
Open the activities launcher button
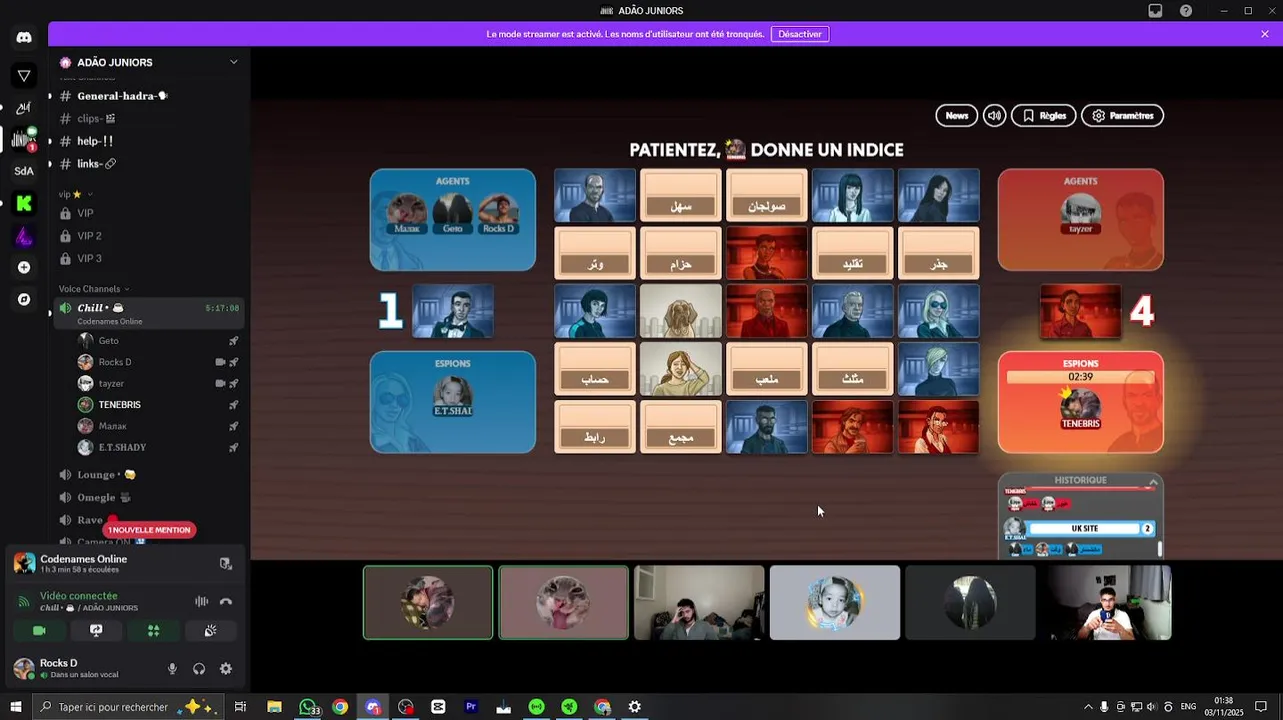(153, 631)
